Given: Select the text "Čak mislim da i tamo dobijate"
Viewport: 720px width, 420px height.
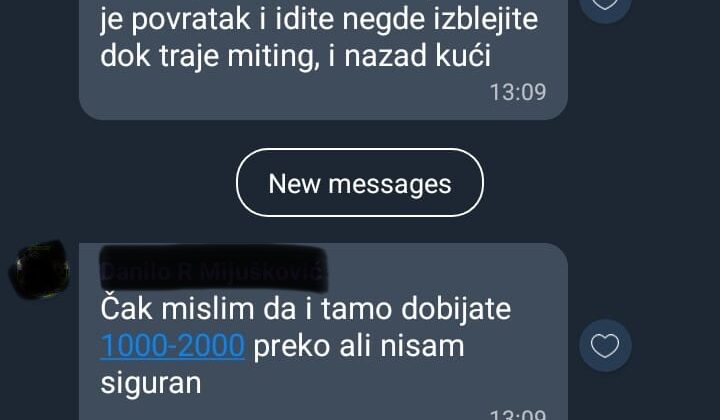Looking at the screenshot, I should [x=305, y=308].
